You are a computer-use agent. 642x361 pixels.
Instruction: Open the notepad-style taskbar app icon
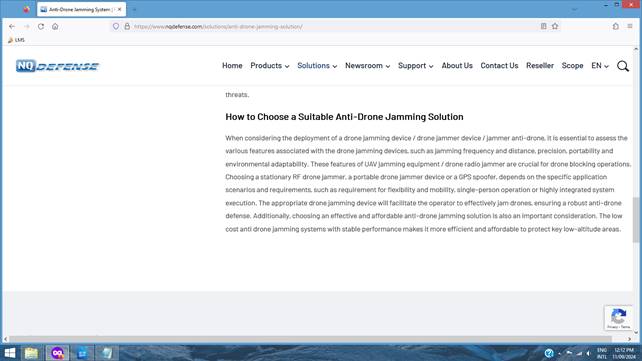(x=107, y=353)
